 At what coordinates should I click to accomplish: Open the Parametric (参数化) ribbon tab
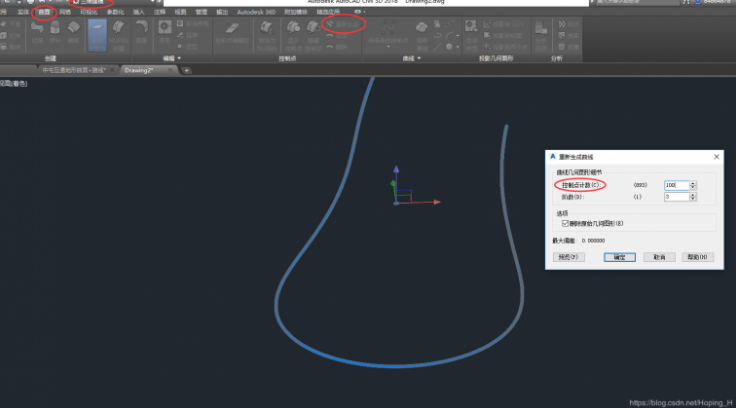point(115,12)
